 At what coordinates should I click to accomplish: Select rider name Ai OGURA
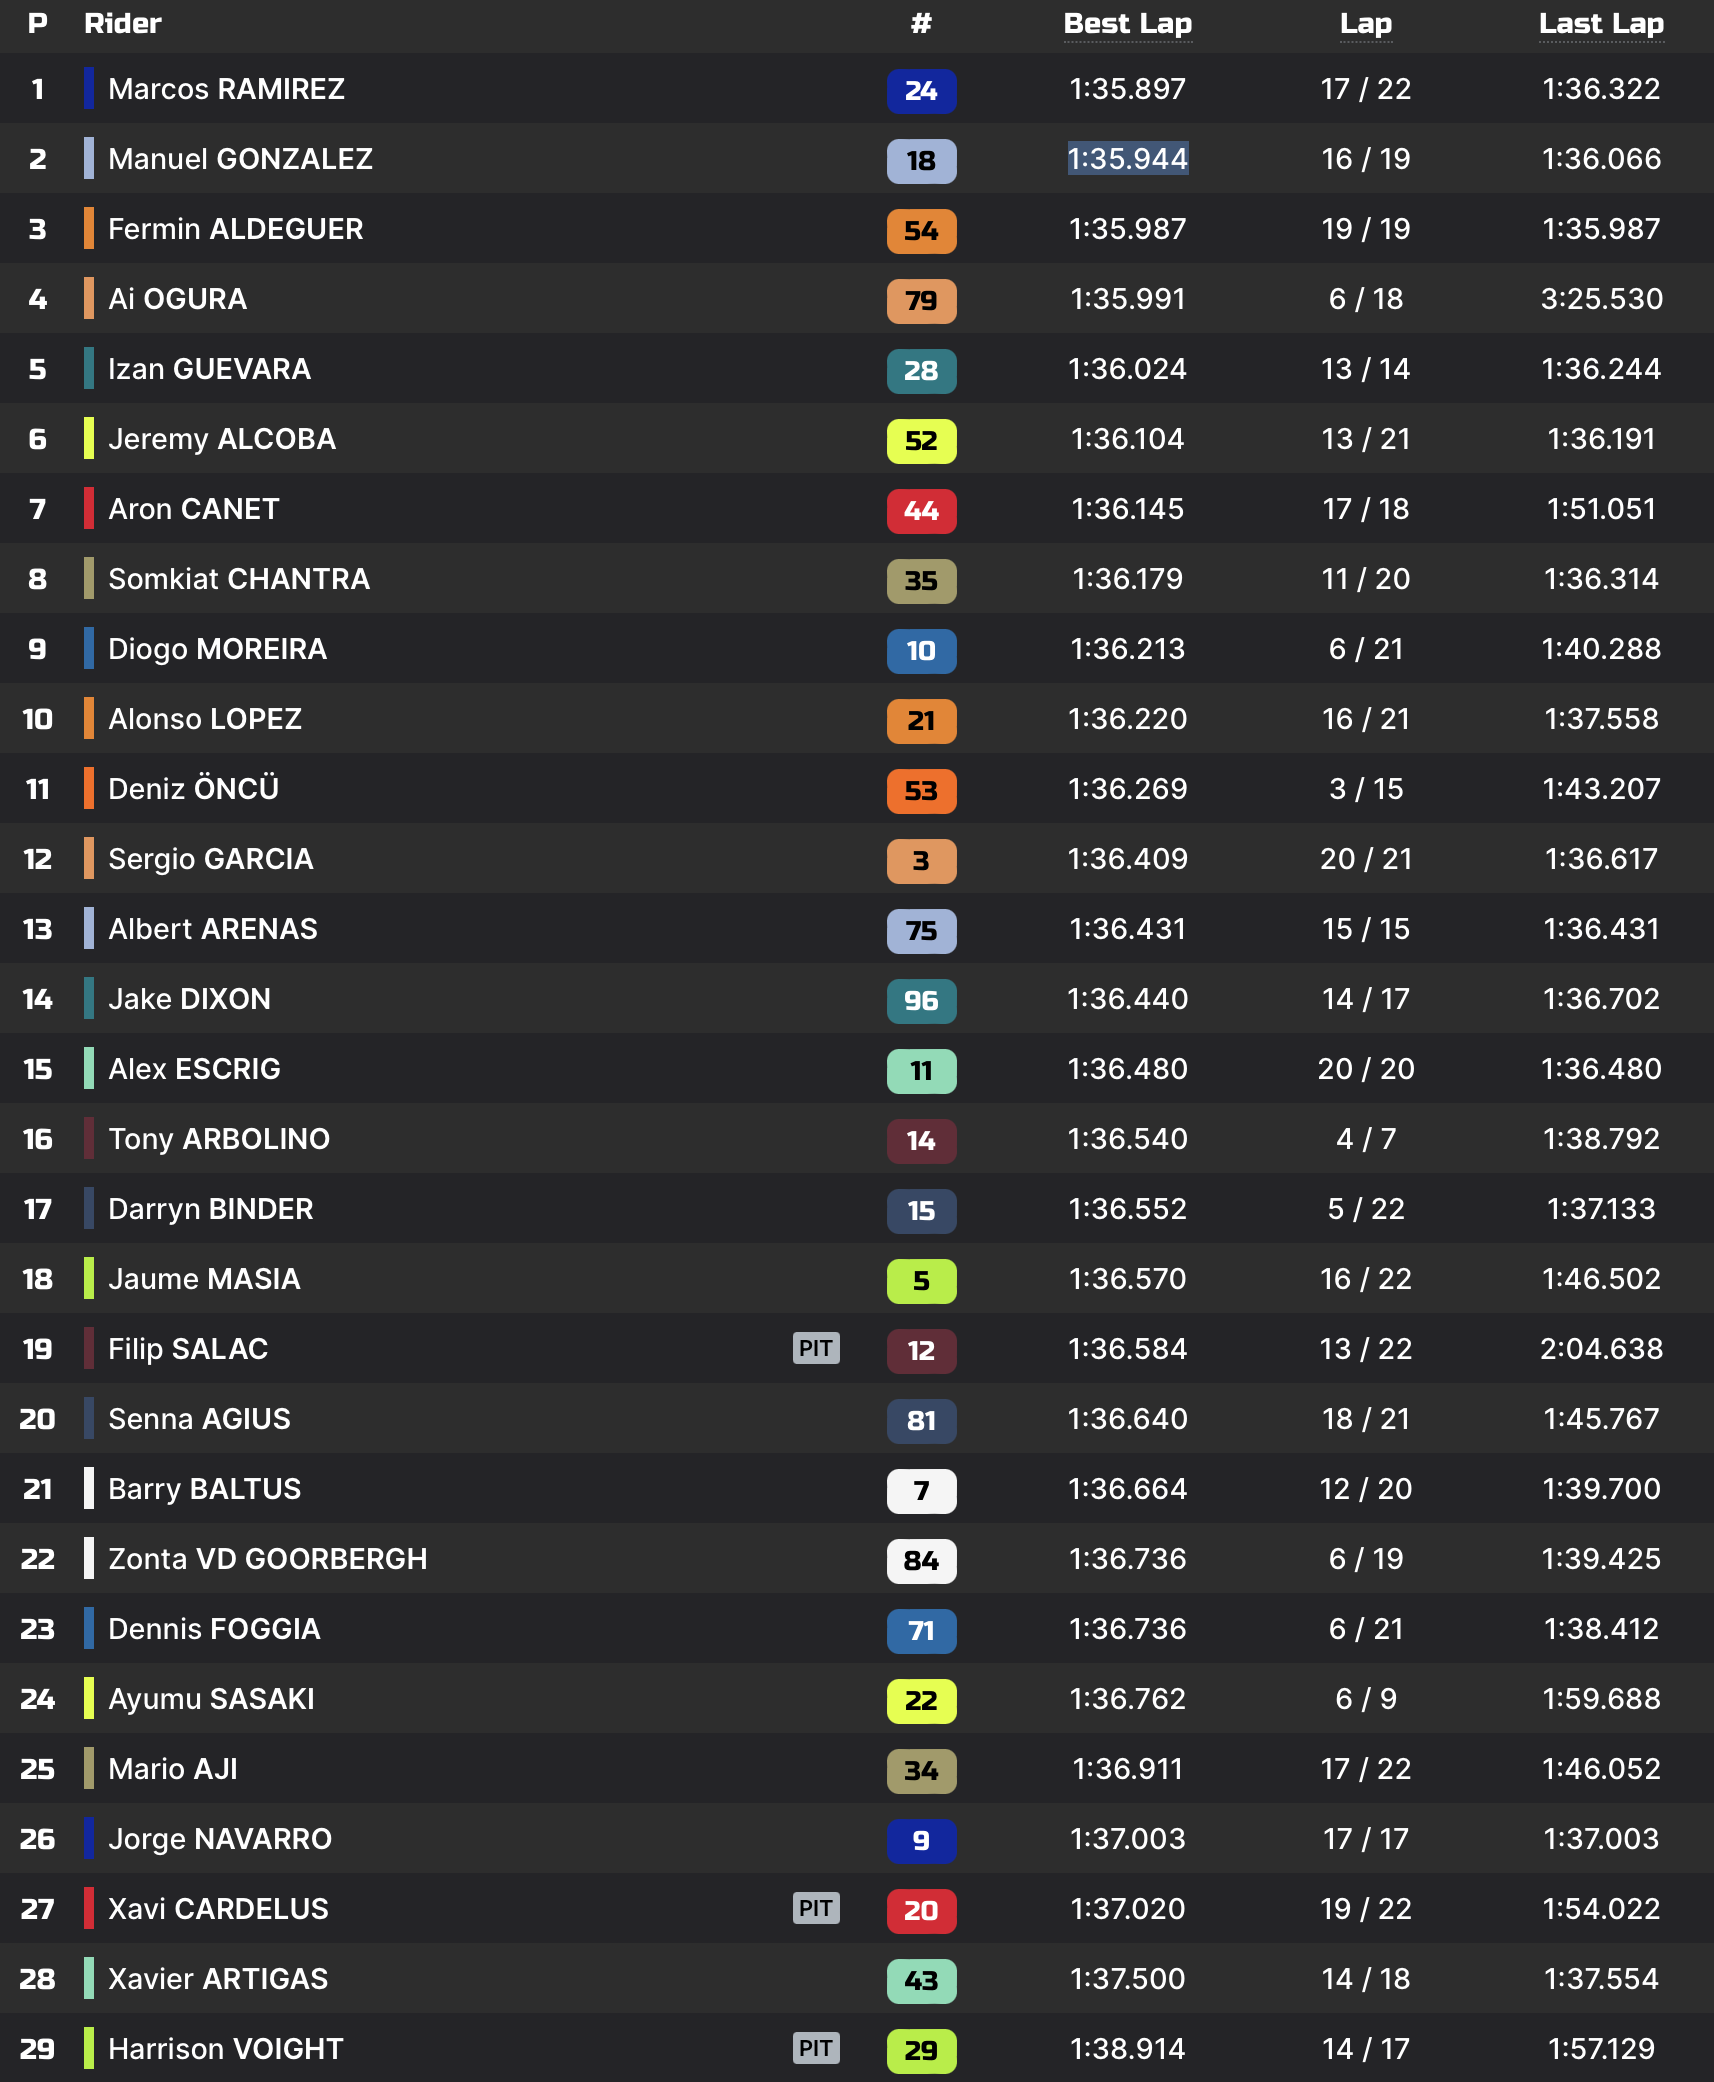click(177, 299)
